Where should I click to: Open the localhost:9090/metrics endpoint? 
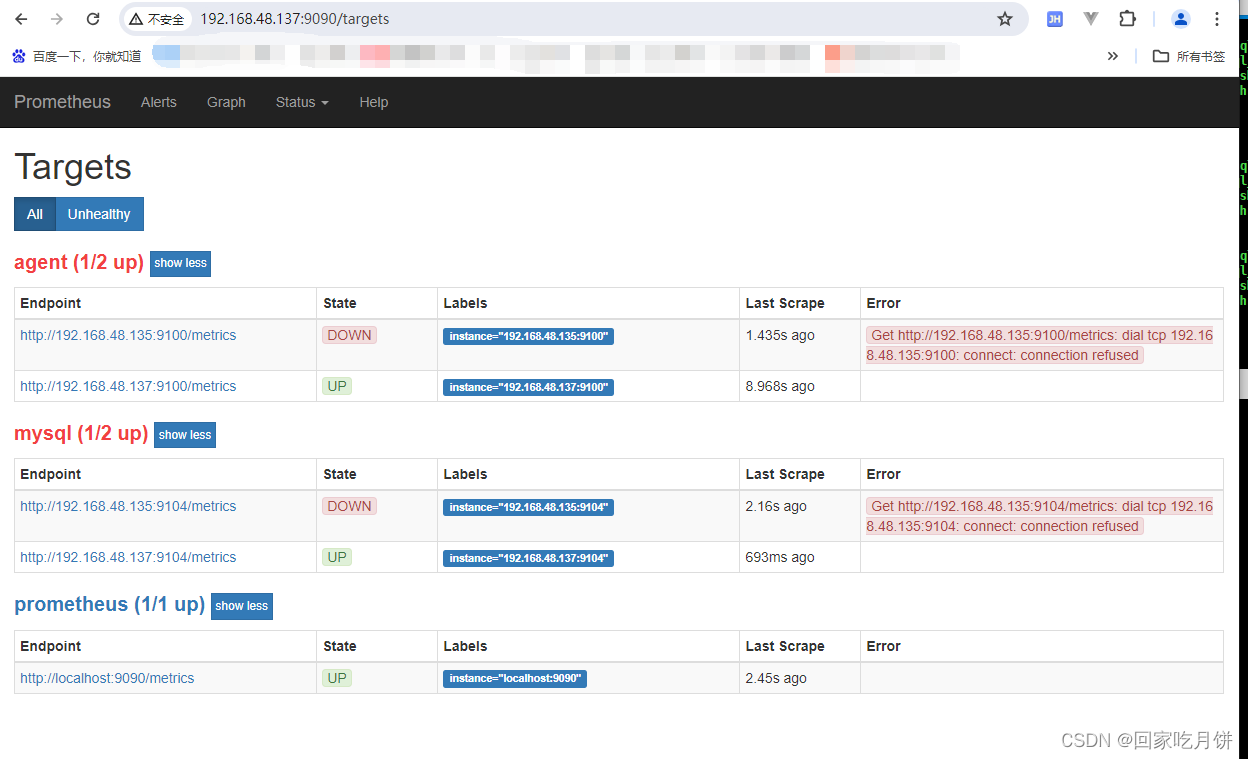pyautogui.click(x=107, y=678)
